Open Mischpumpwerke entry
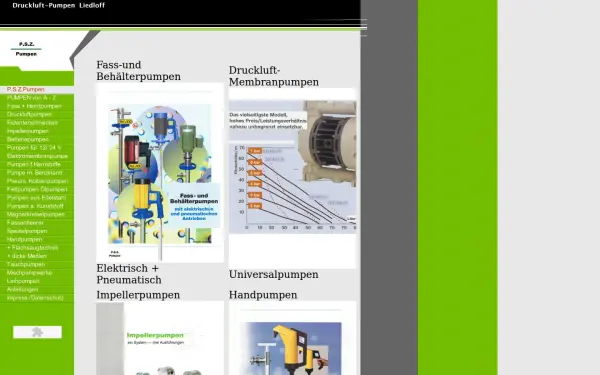The width and height of the screenshot is (600, 375). coord(37,273)
